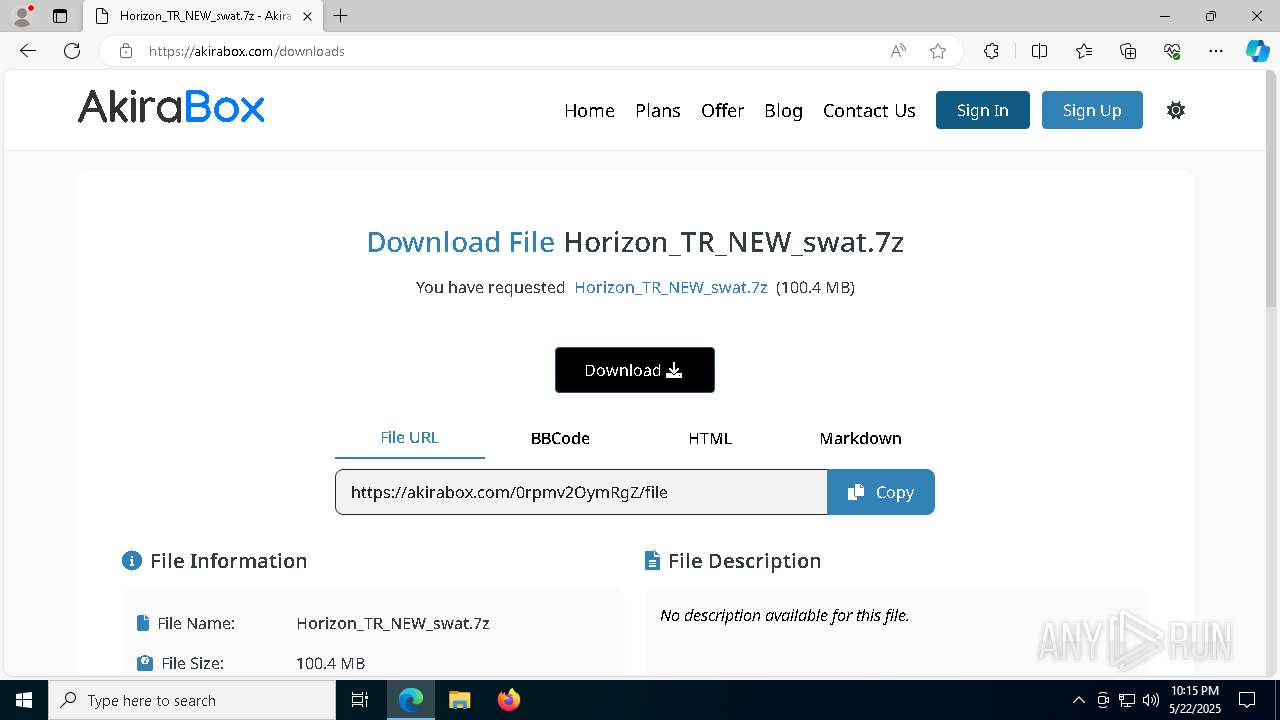1280x720 pixels.
Task: Open Edge Settings and more menu
Action: pyautogui.click(x=1216, y=51)
